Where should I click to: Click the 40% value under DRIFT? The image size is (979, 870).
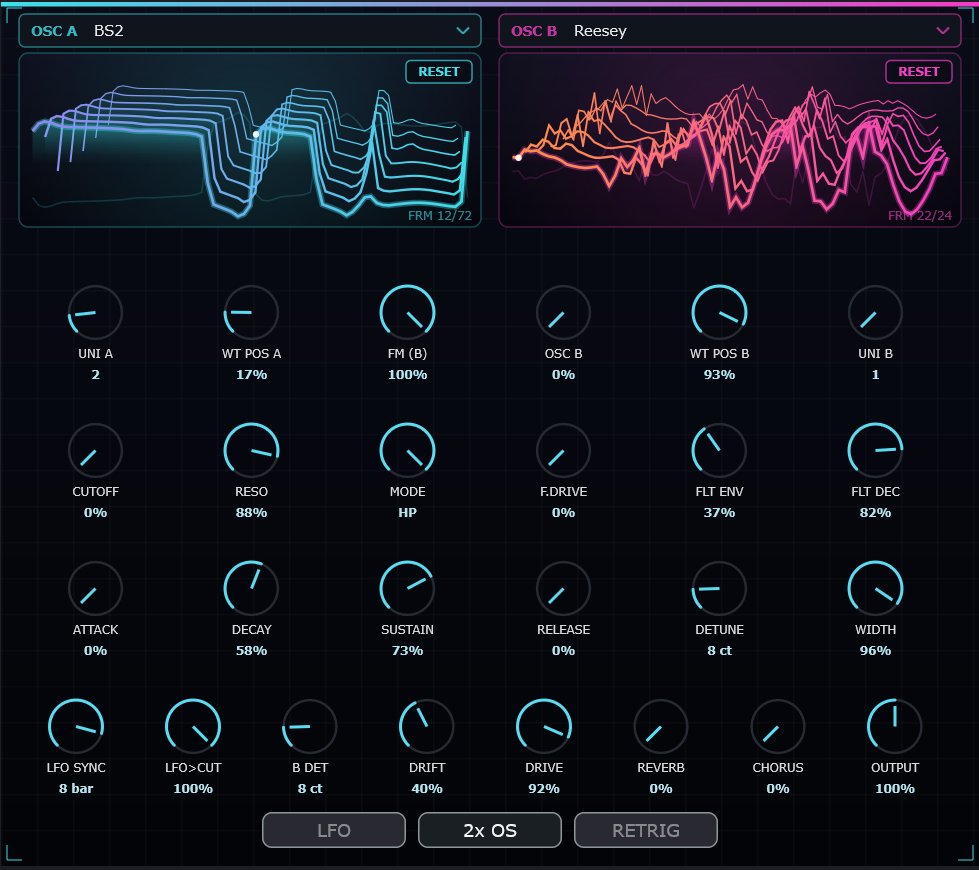pos(427,789)
